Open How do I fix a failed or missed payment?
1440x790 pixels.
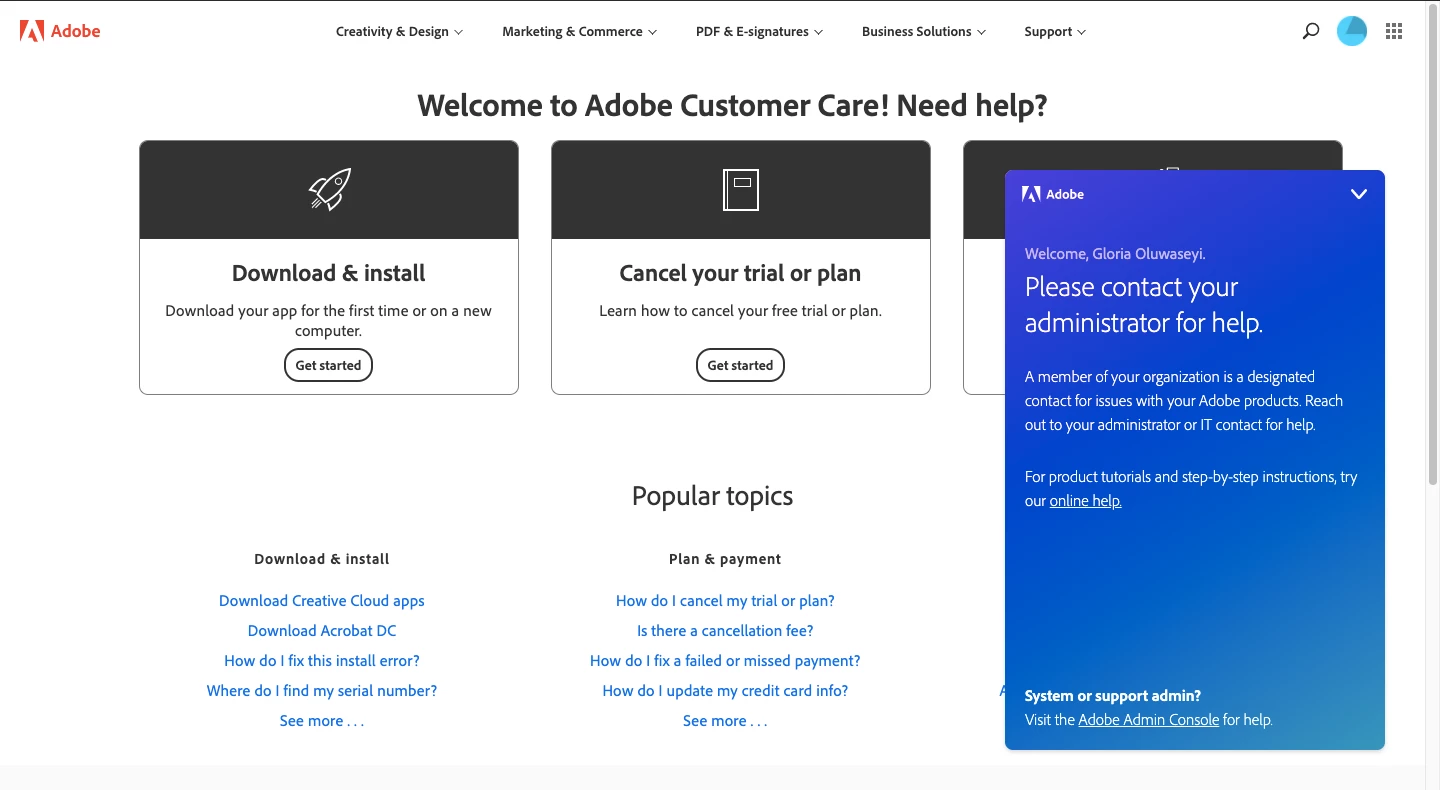point(725,661)
